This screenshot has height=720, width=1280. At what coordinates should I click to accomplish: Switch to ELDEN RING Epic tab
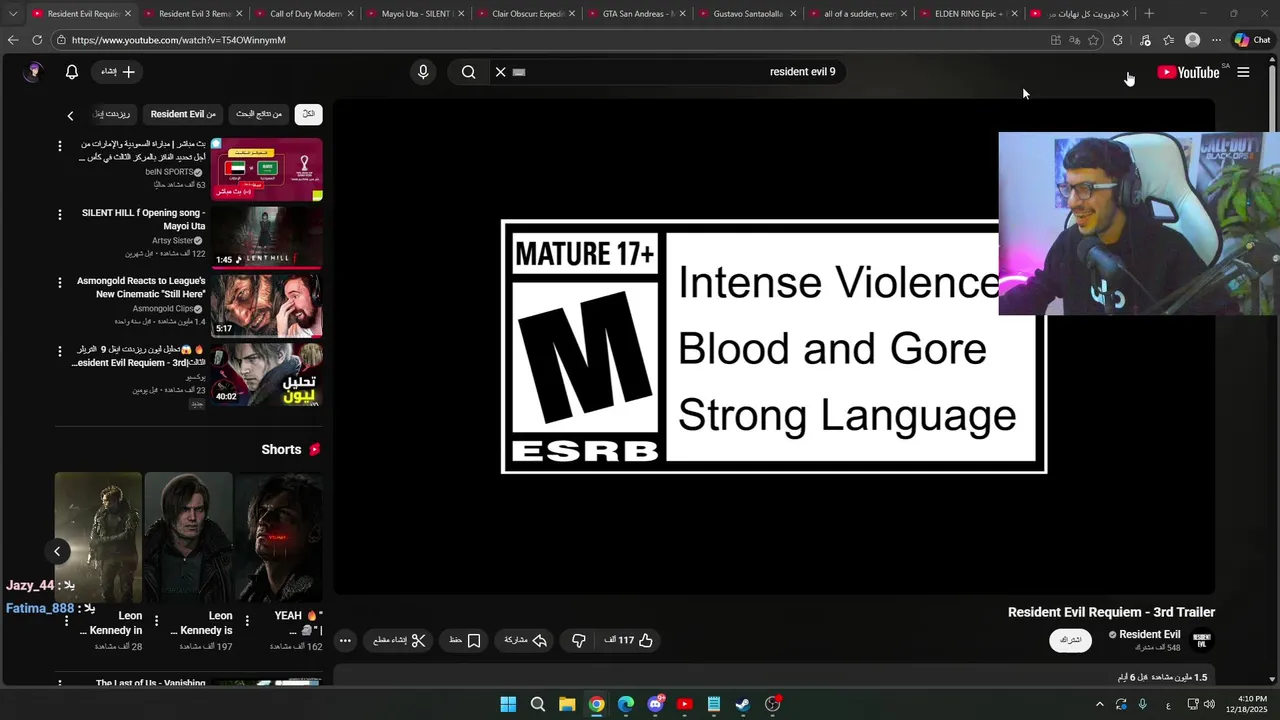point(967,13)
